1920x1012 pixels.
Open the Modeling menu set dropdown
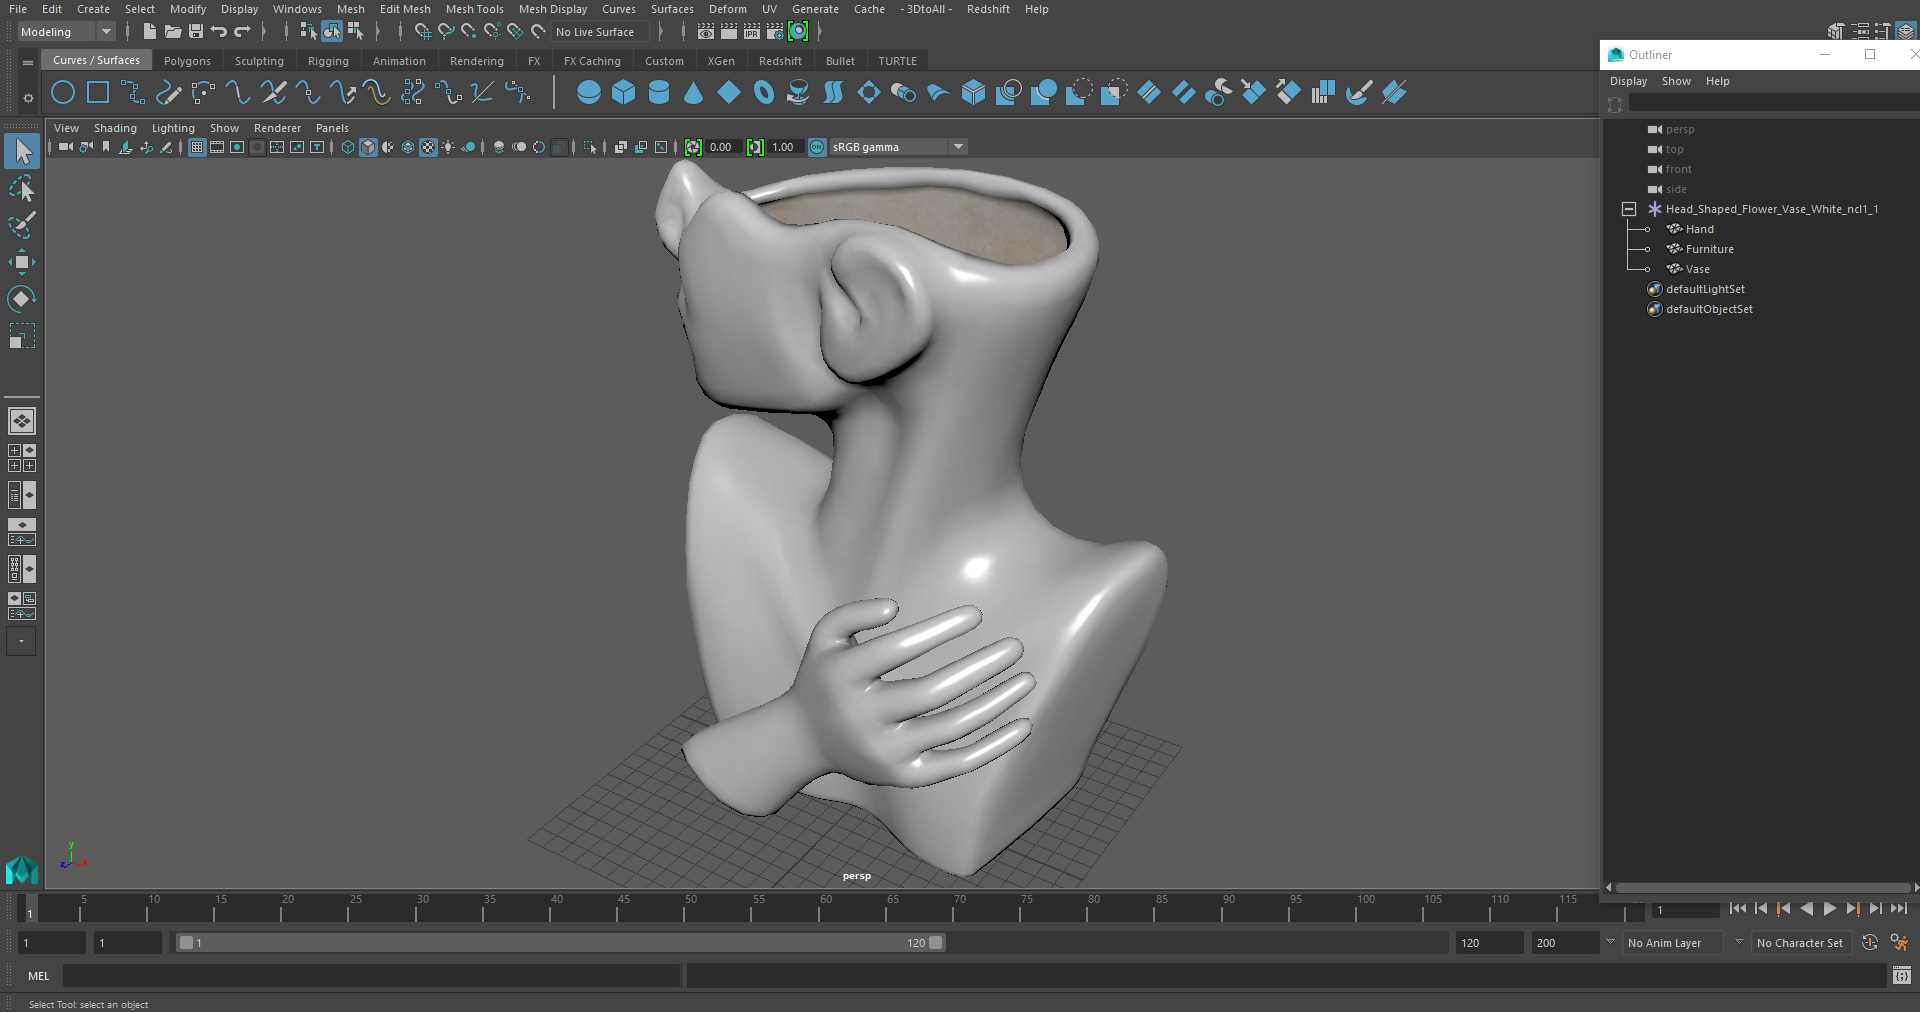point(66,32)
